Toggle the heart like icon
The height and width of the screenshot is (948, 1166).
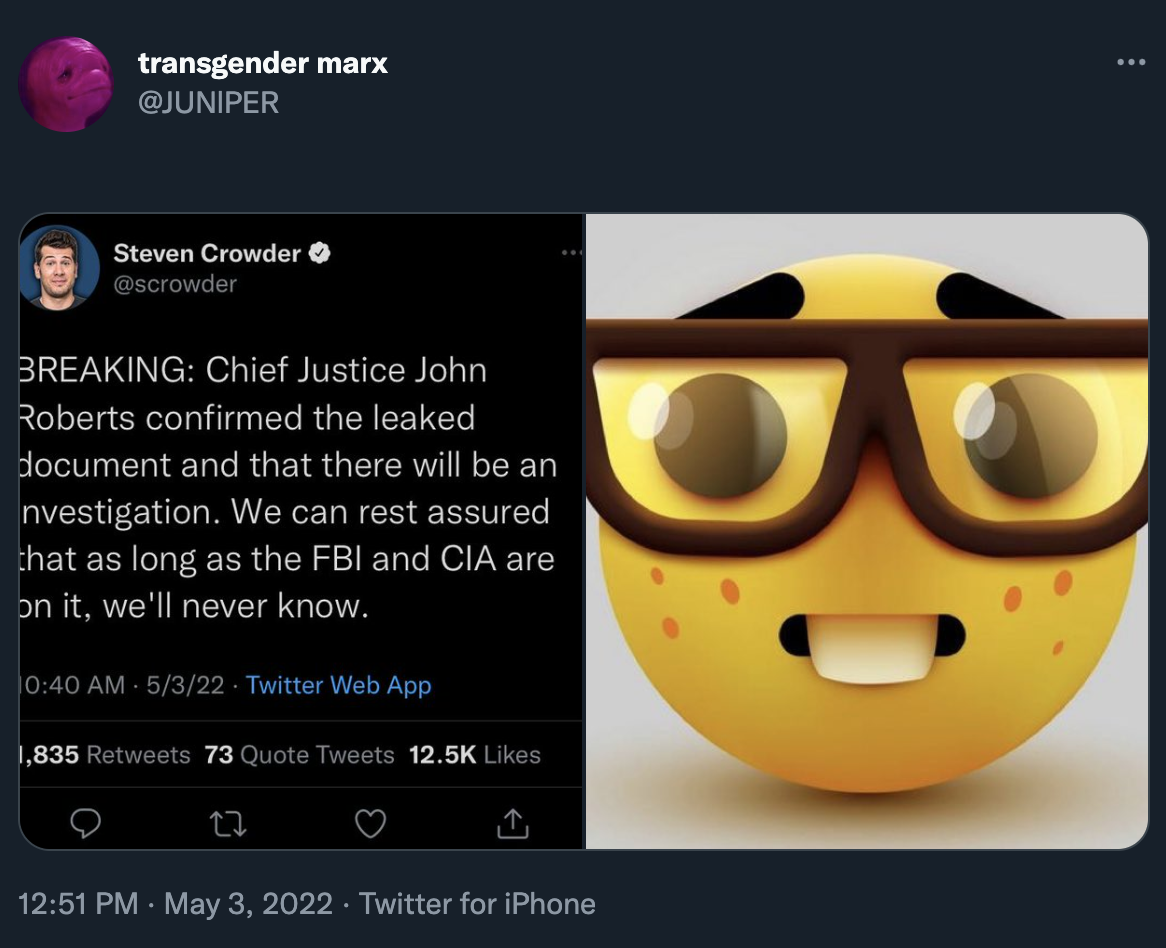coord(370,823)
